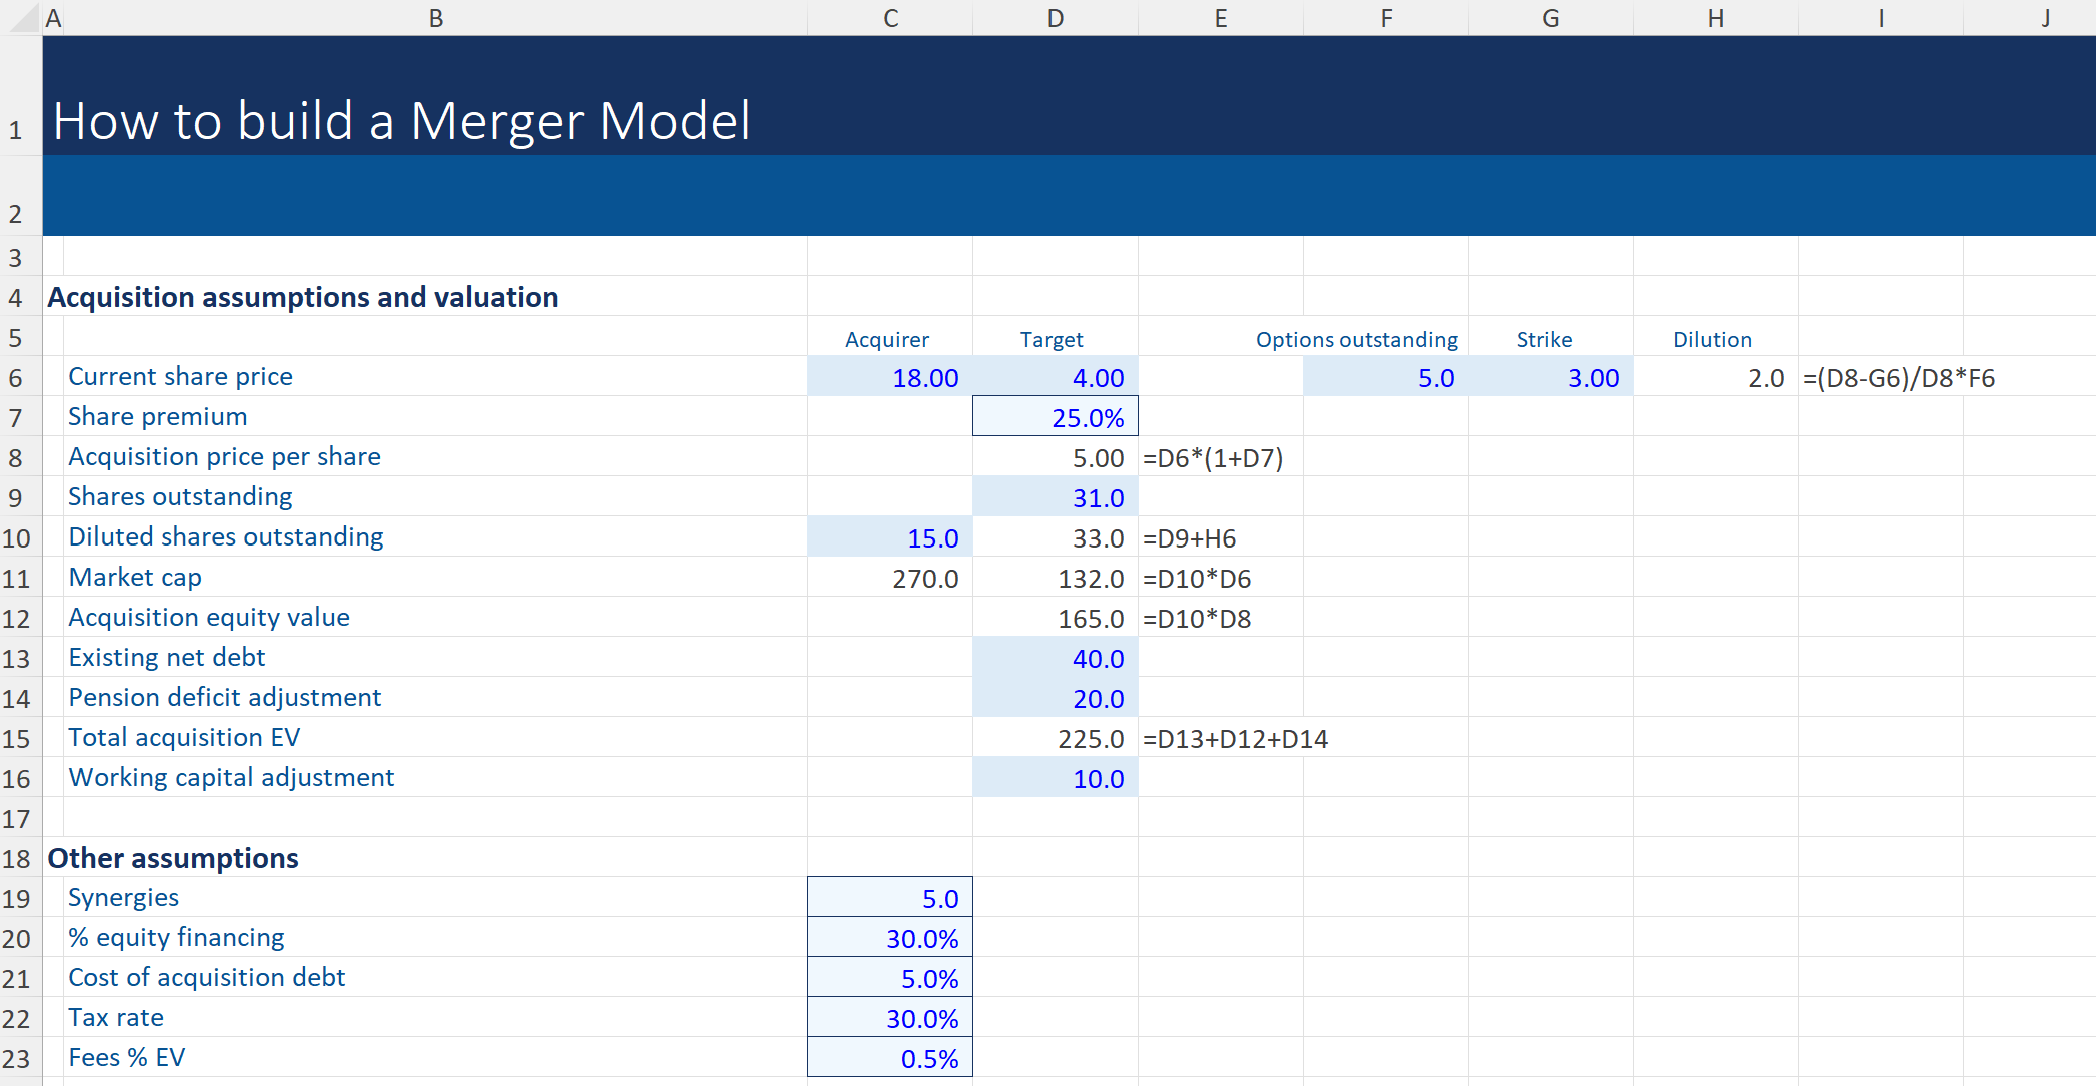2096x1086 pixels.
Task: Click Target share price 4.00 cell
Action: (1055, 377)
